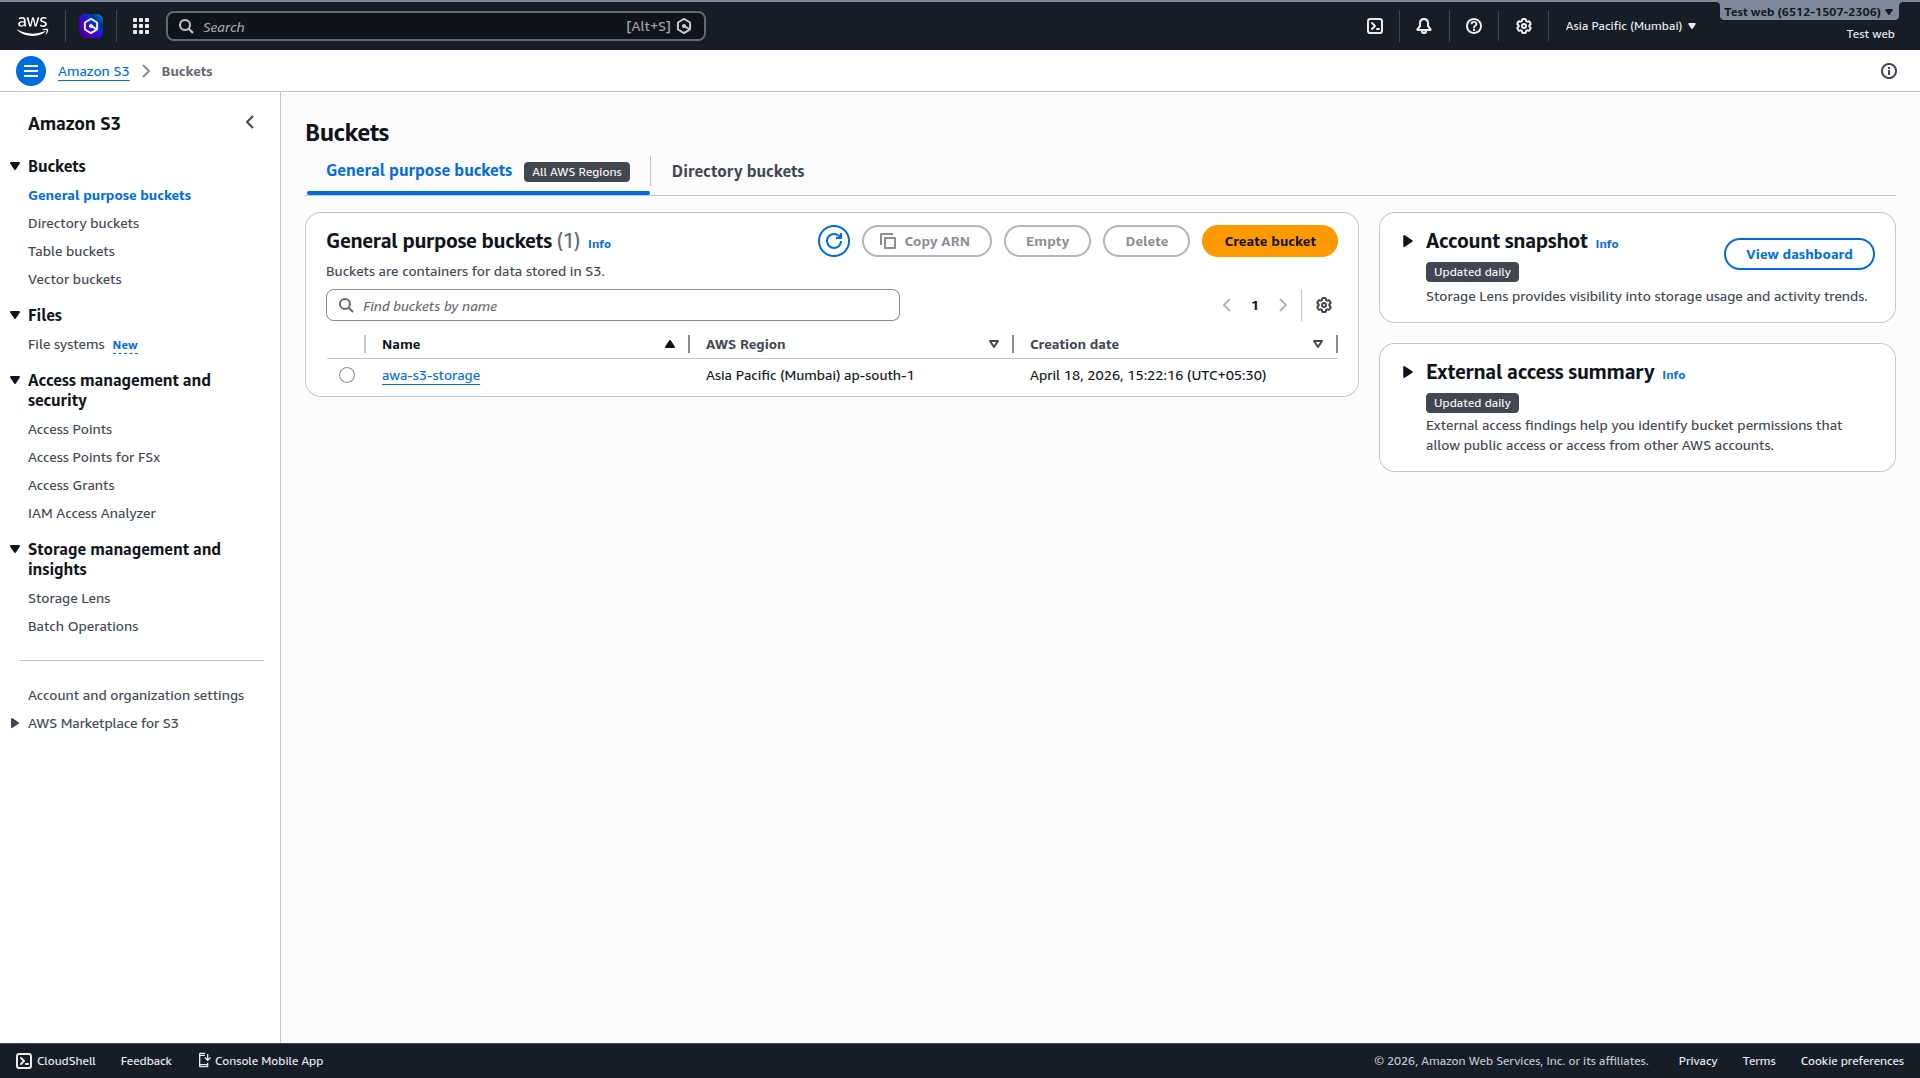This screenshot has width=1920, height=1078.
Task: Refresh the buckets list
Action: tap(834, 241)
